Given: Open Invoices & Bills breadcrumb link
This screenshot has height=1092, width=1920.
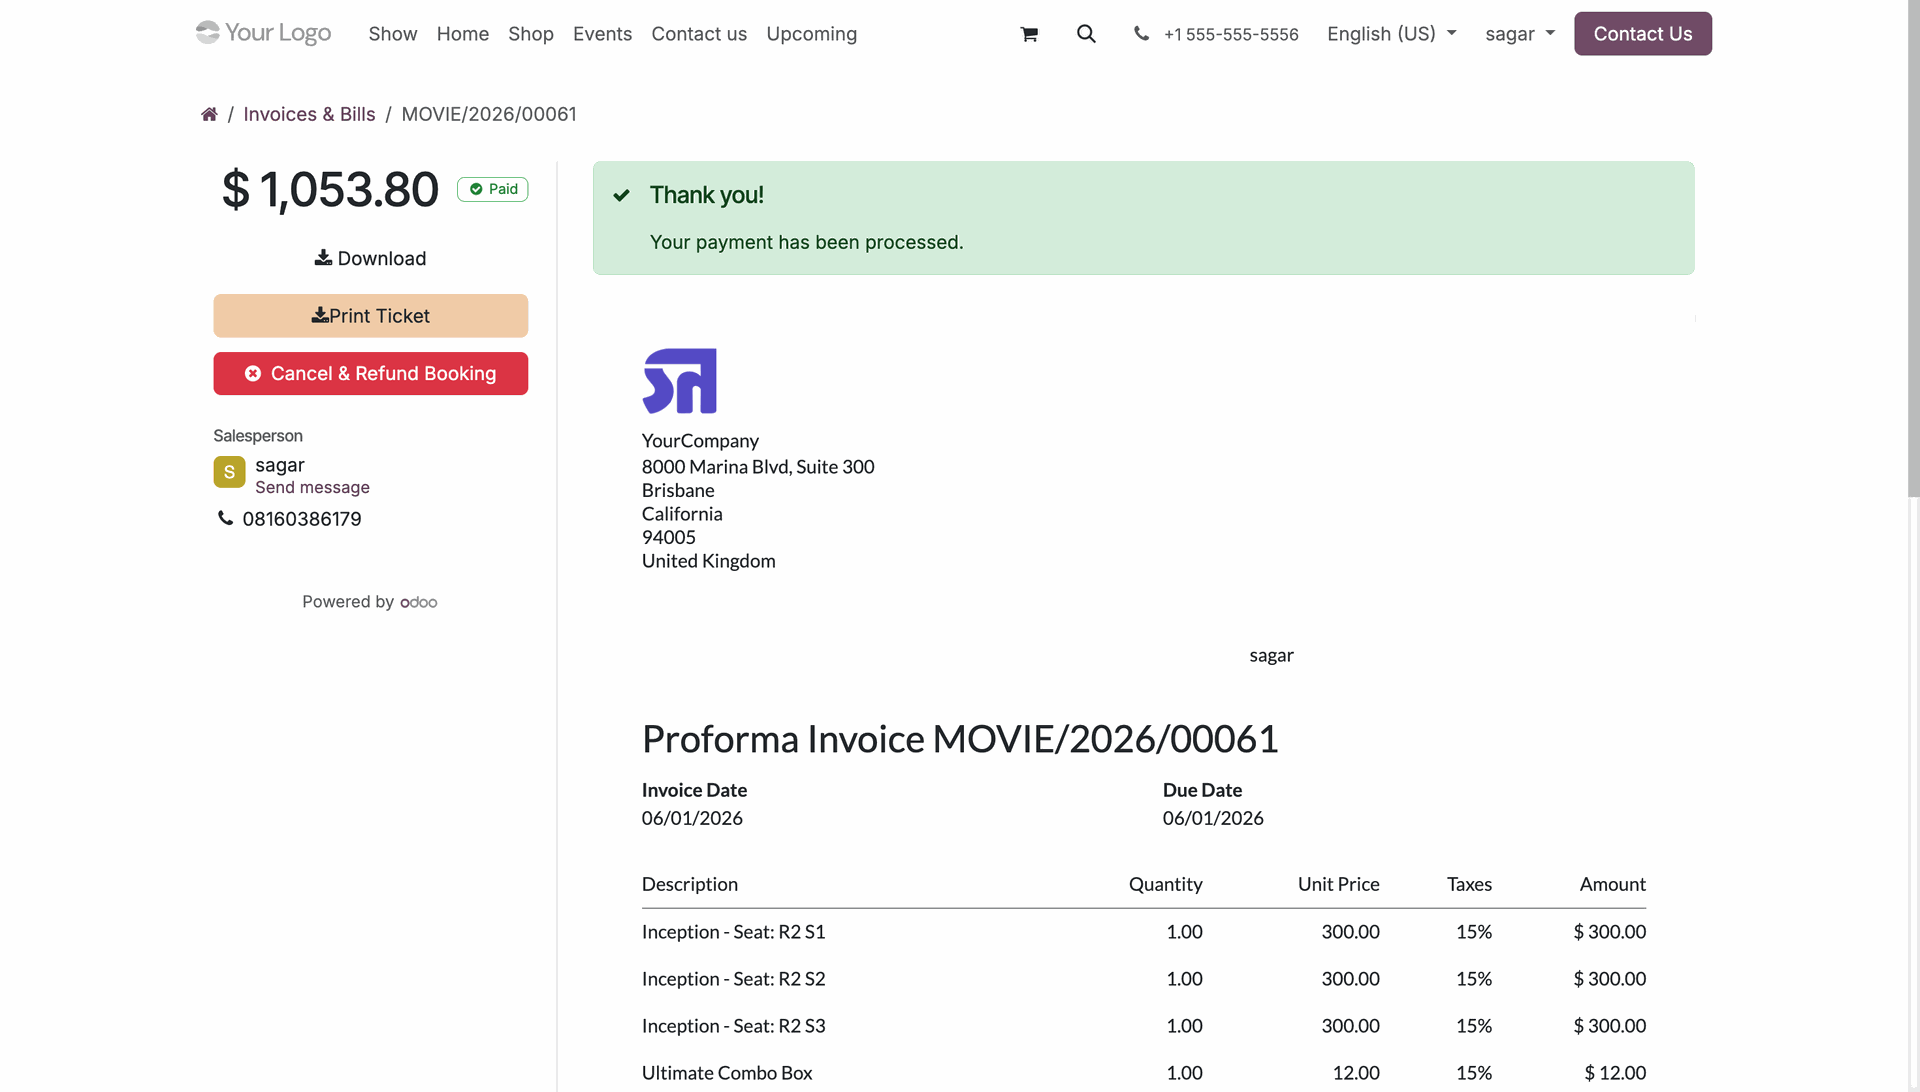Looking at the screenshot, I should tap(309, 114).
